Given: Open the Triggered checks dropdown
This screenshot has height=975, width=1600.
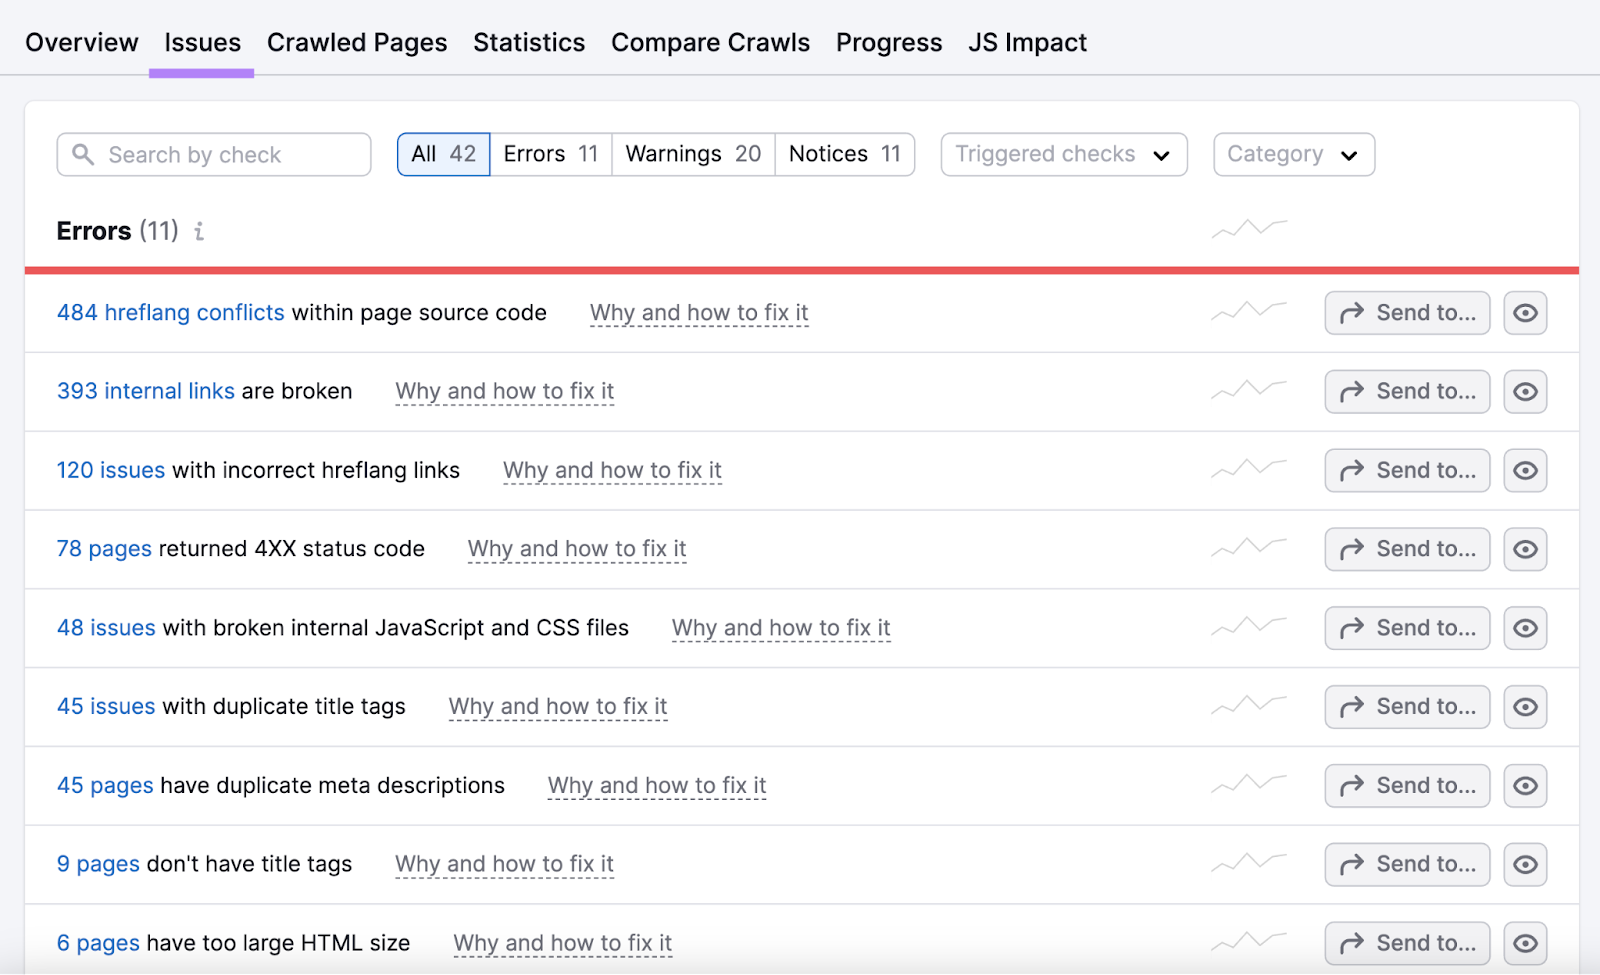Looking at the screenshot, I should 1062,154.
